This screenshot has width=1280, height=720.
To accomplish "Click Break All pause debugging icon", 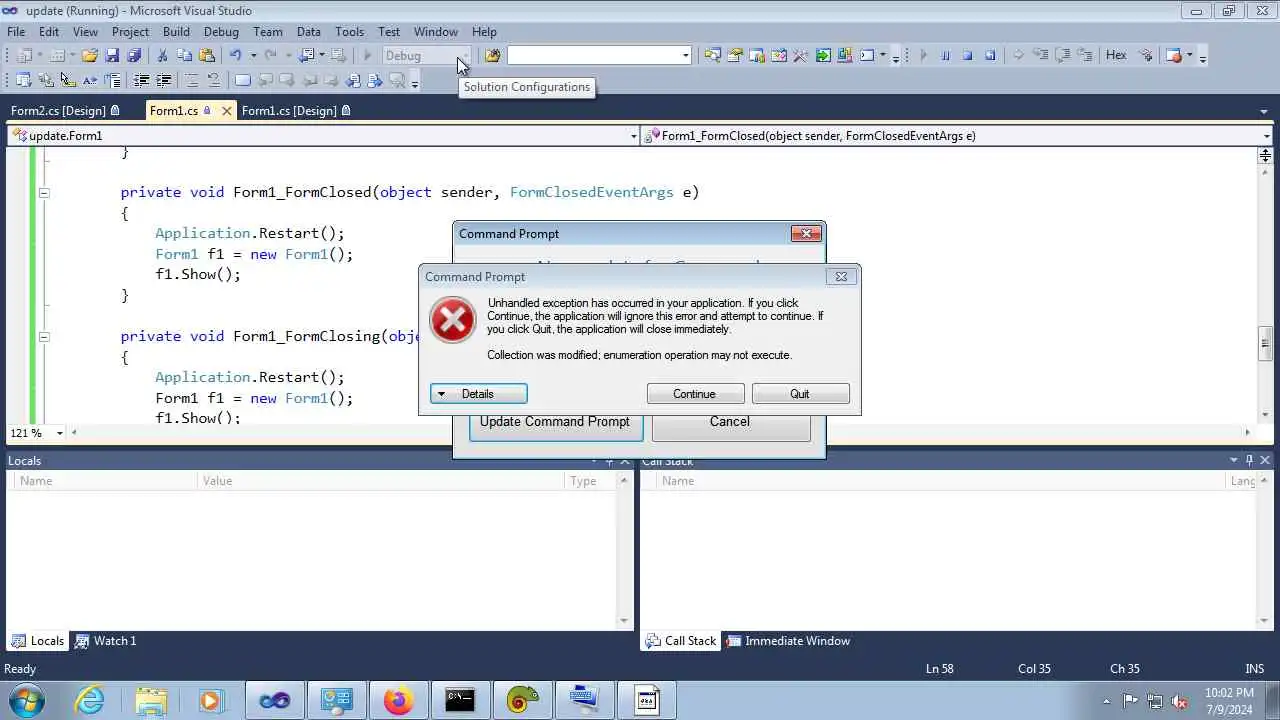I will tap(945, 56).
